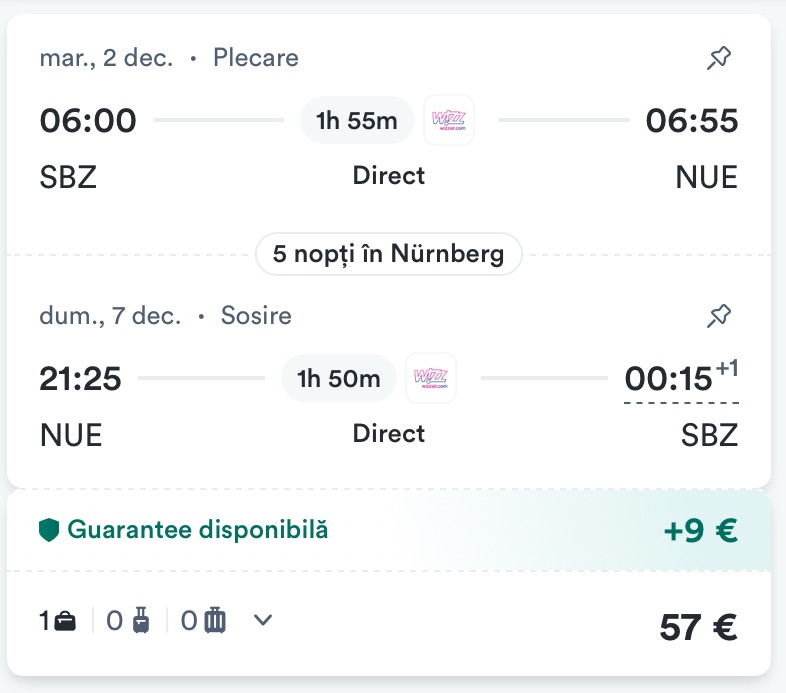The width and height of the screenshot is (786, 693).
Task: Click the Guarantee disponibilă label
Action: point(197,529)
